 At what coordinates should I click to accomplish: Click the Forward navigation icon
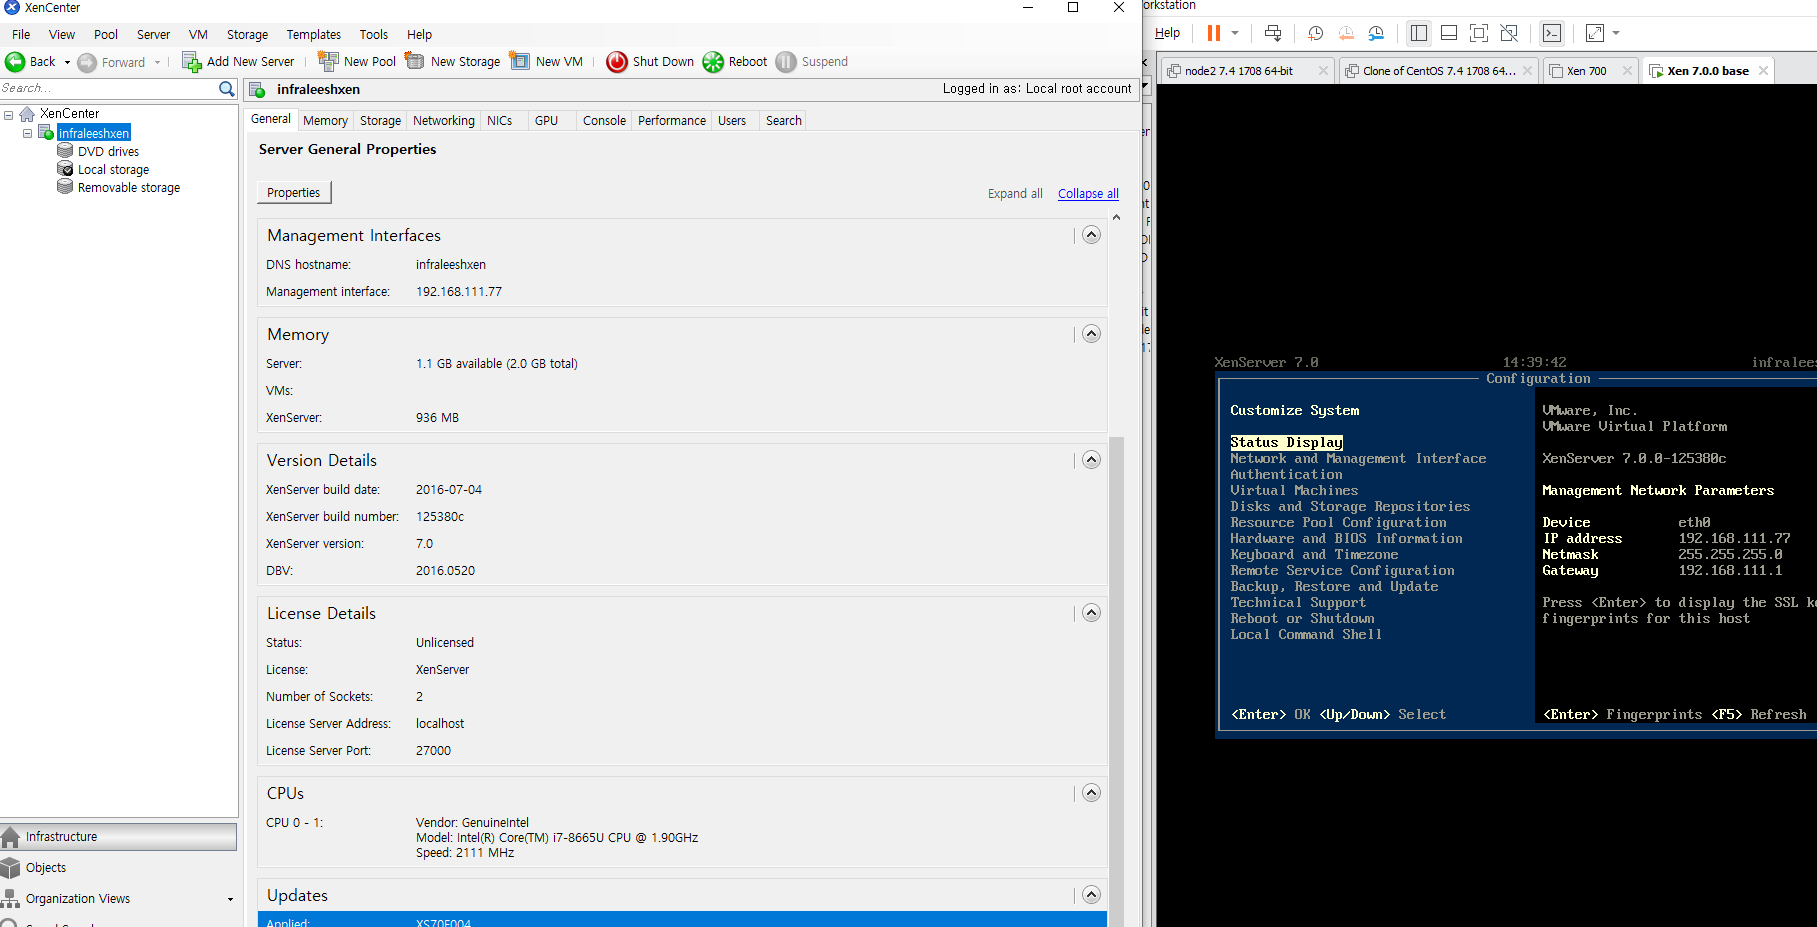click(x=87, y=62)
